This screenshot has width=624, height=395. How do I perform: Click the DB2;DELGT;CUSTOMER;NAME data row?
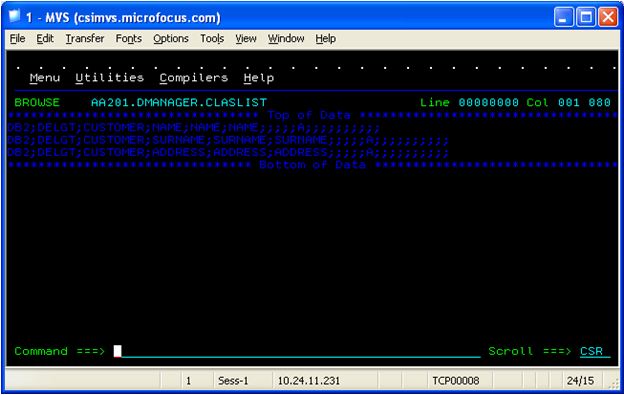[x=194, y=128]
